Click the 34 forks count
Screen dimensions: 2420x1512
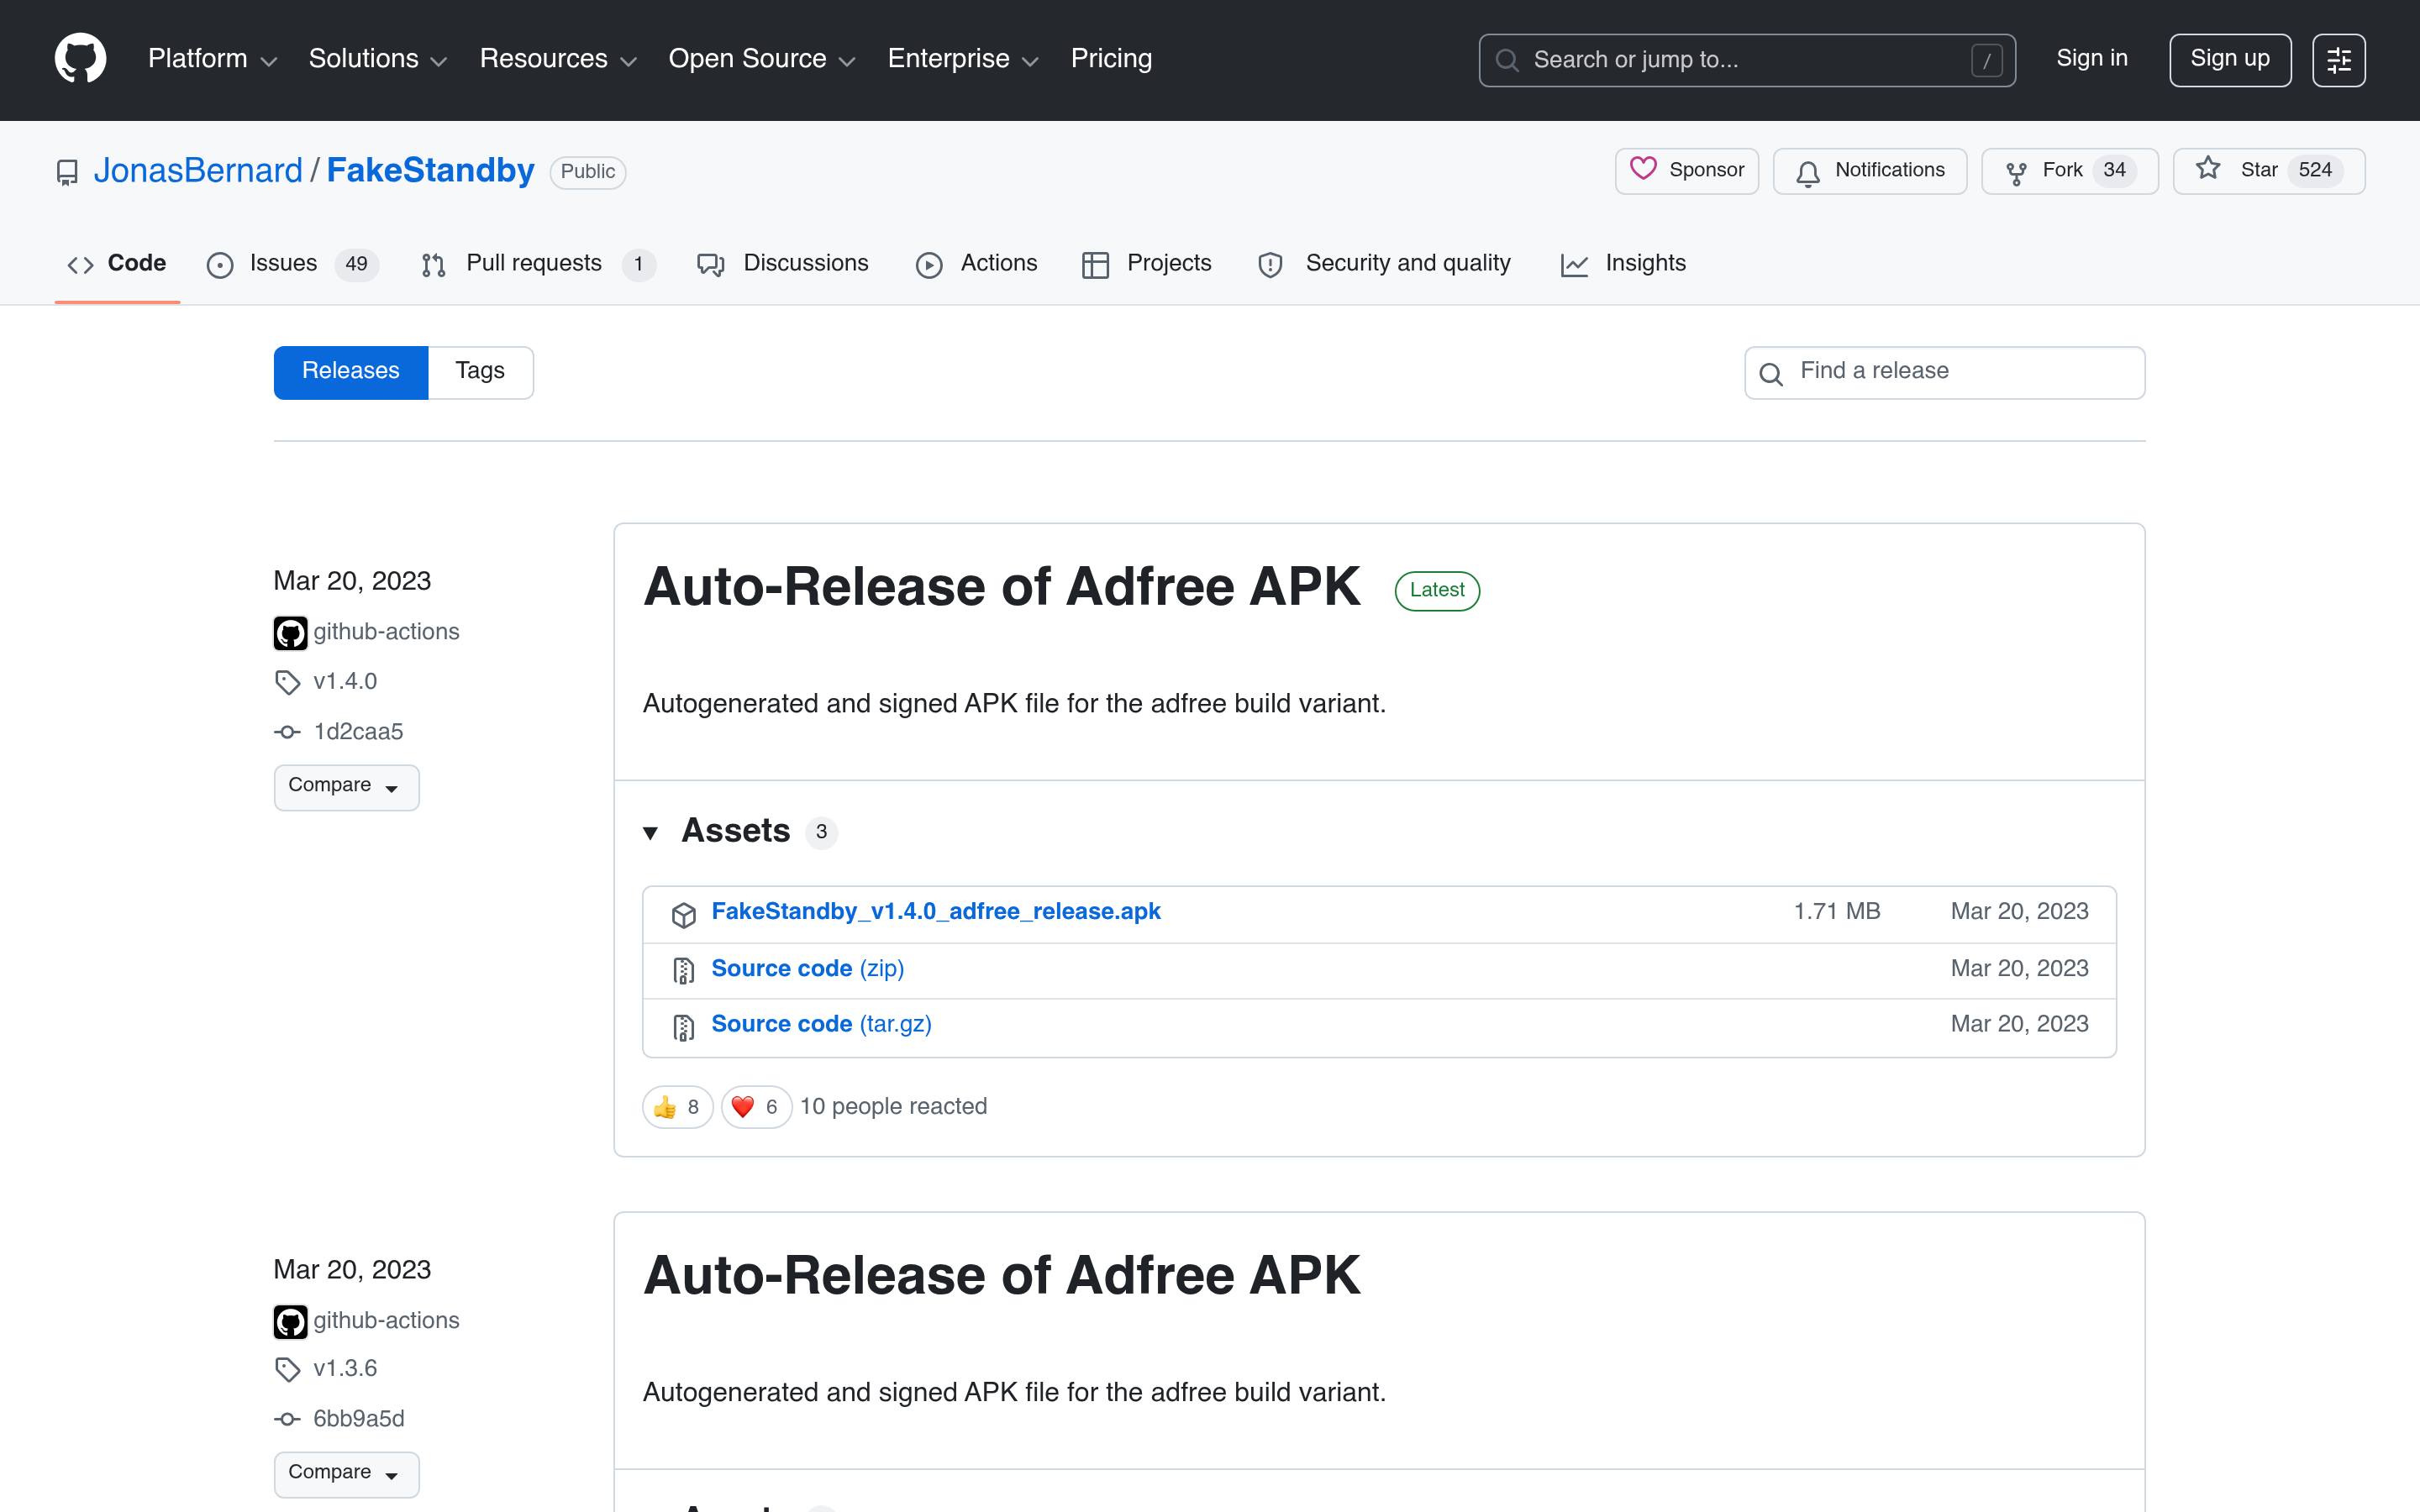2114,171
